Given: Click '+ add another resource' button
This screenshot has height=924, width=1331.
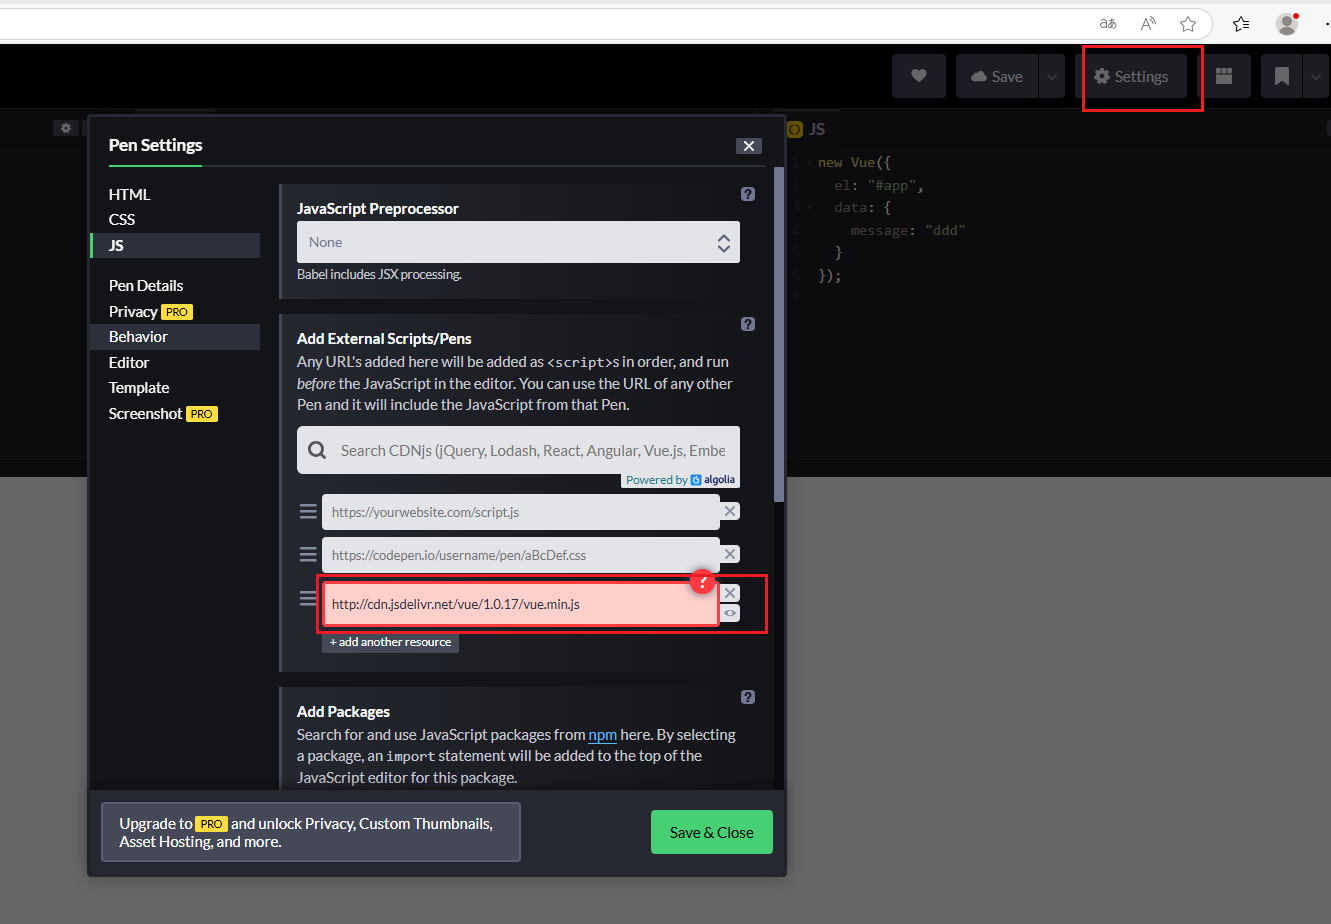Looking at the screenshot, I should (x=390, y=642).
